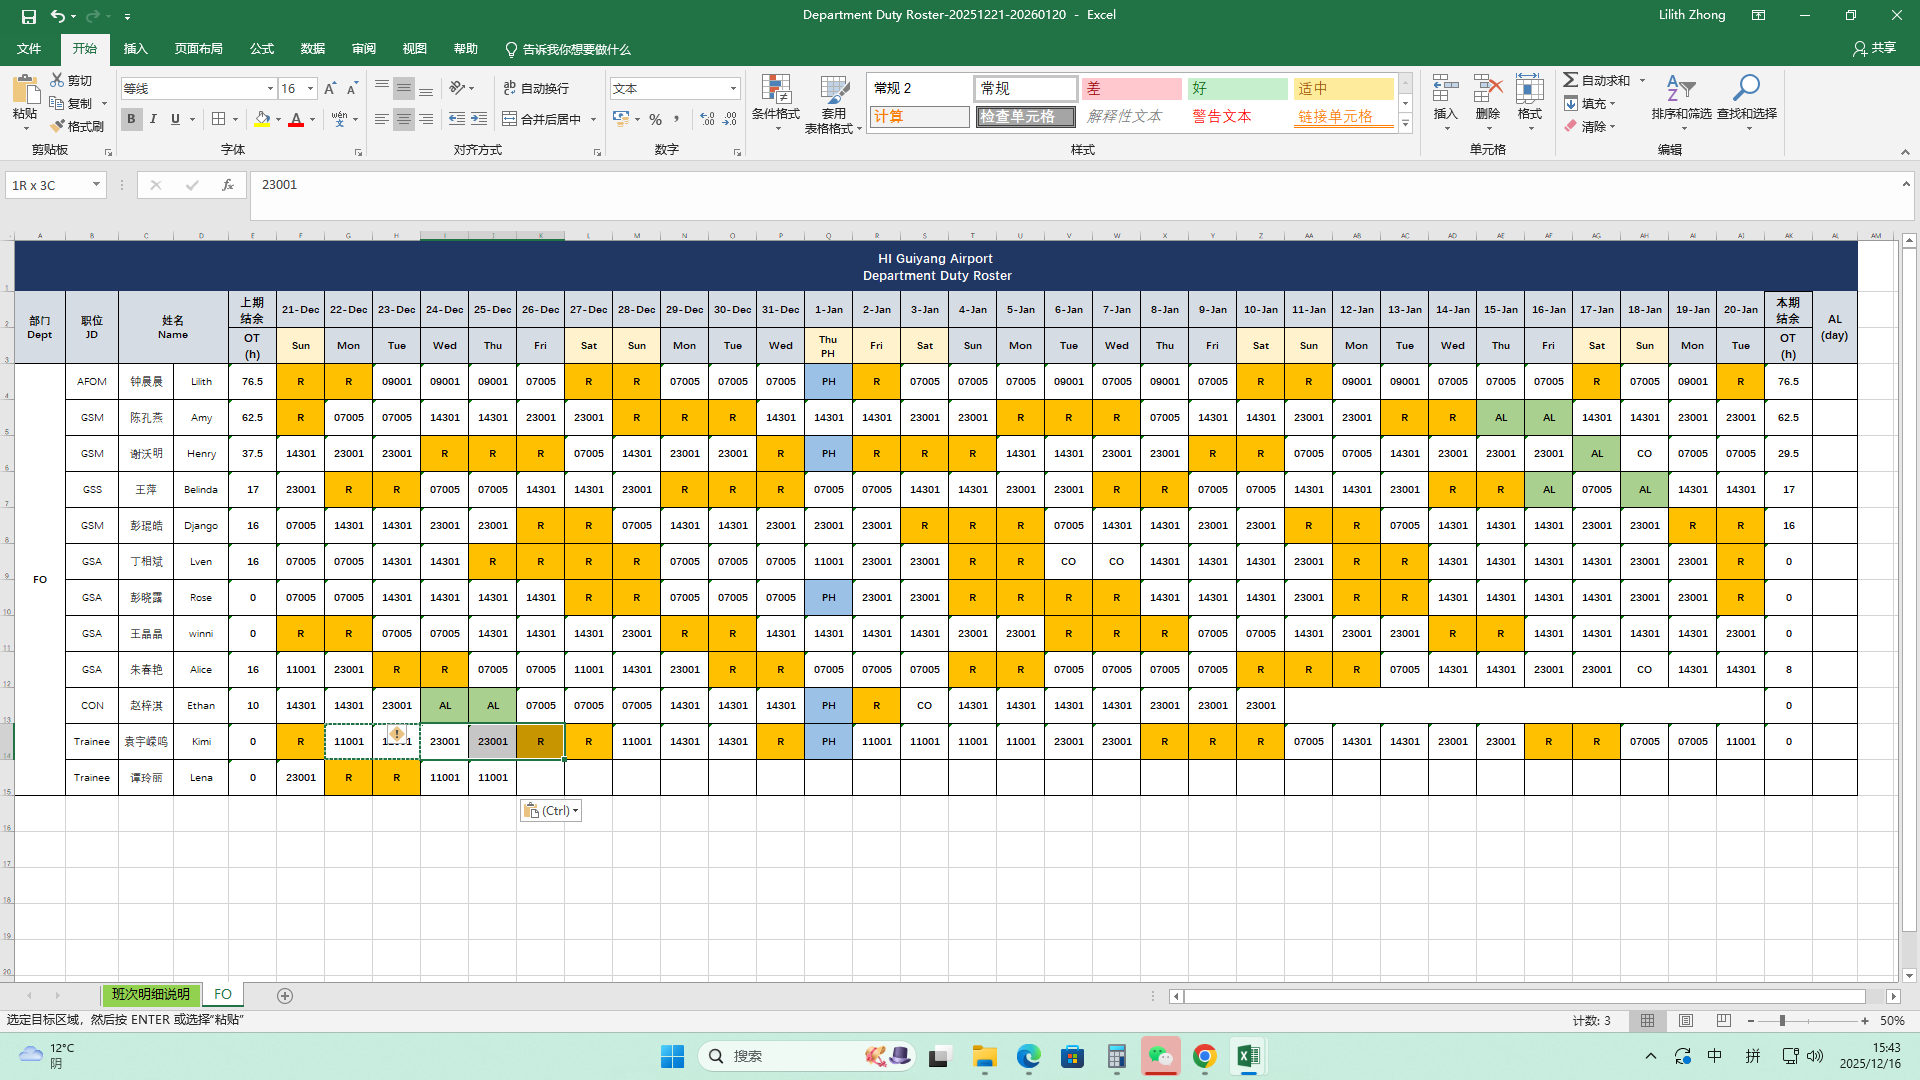1920x1080 pixels.
Task: Switch to 班次明细说明 sheet tab
Action: coord(150,995)
